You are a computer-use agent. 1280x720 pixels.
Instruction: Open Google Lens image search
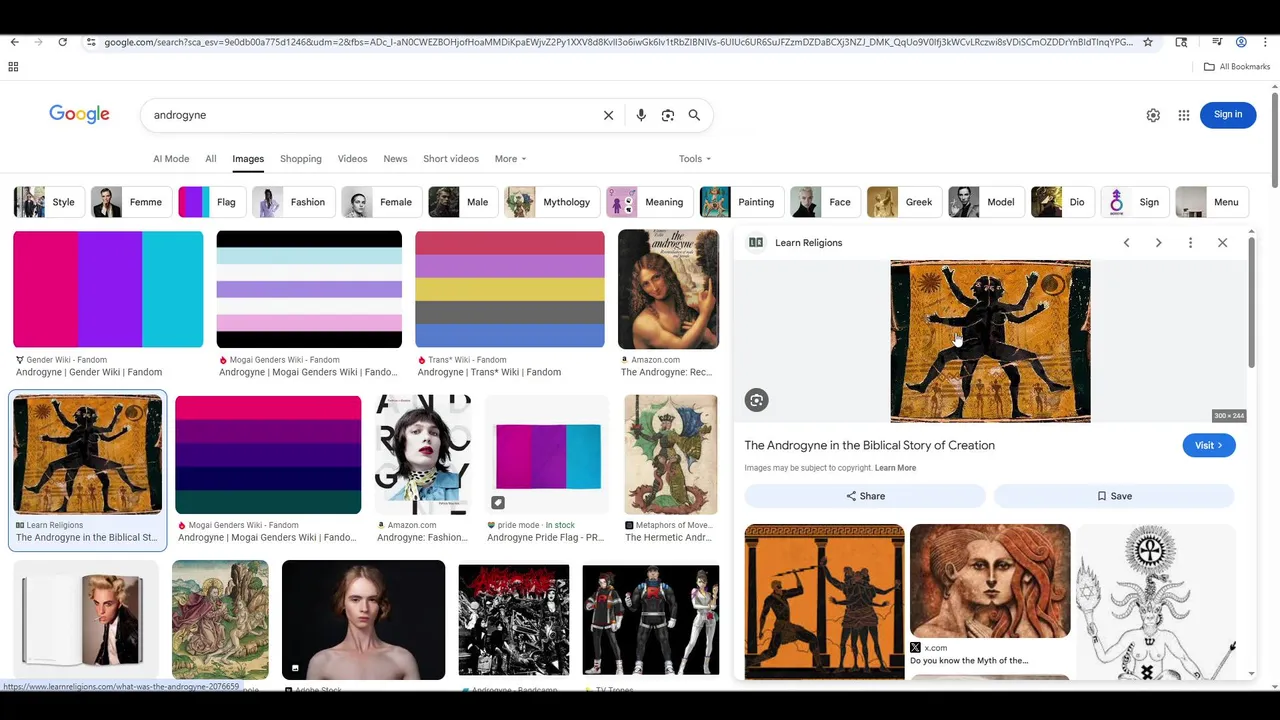click(668, 115)
